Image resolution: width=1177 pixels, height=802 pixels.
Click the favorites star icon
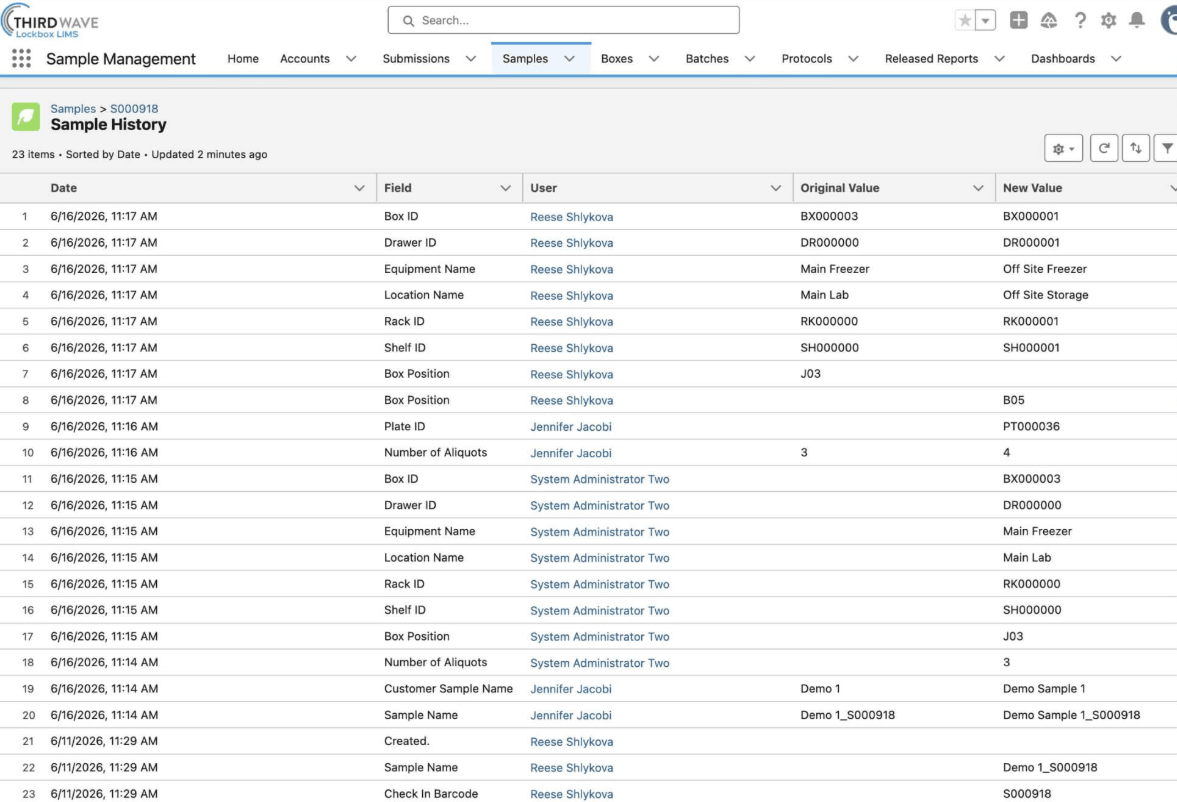coord(965,20)
